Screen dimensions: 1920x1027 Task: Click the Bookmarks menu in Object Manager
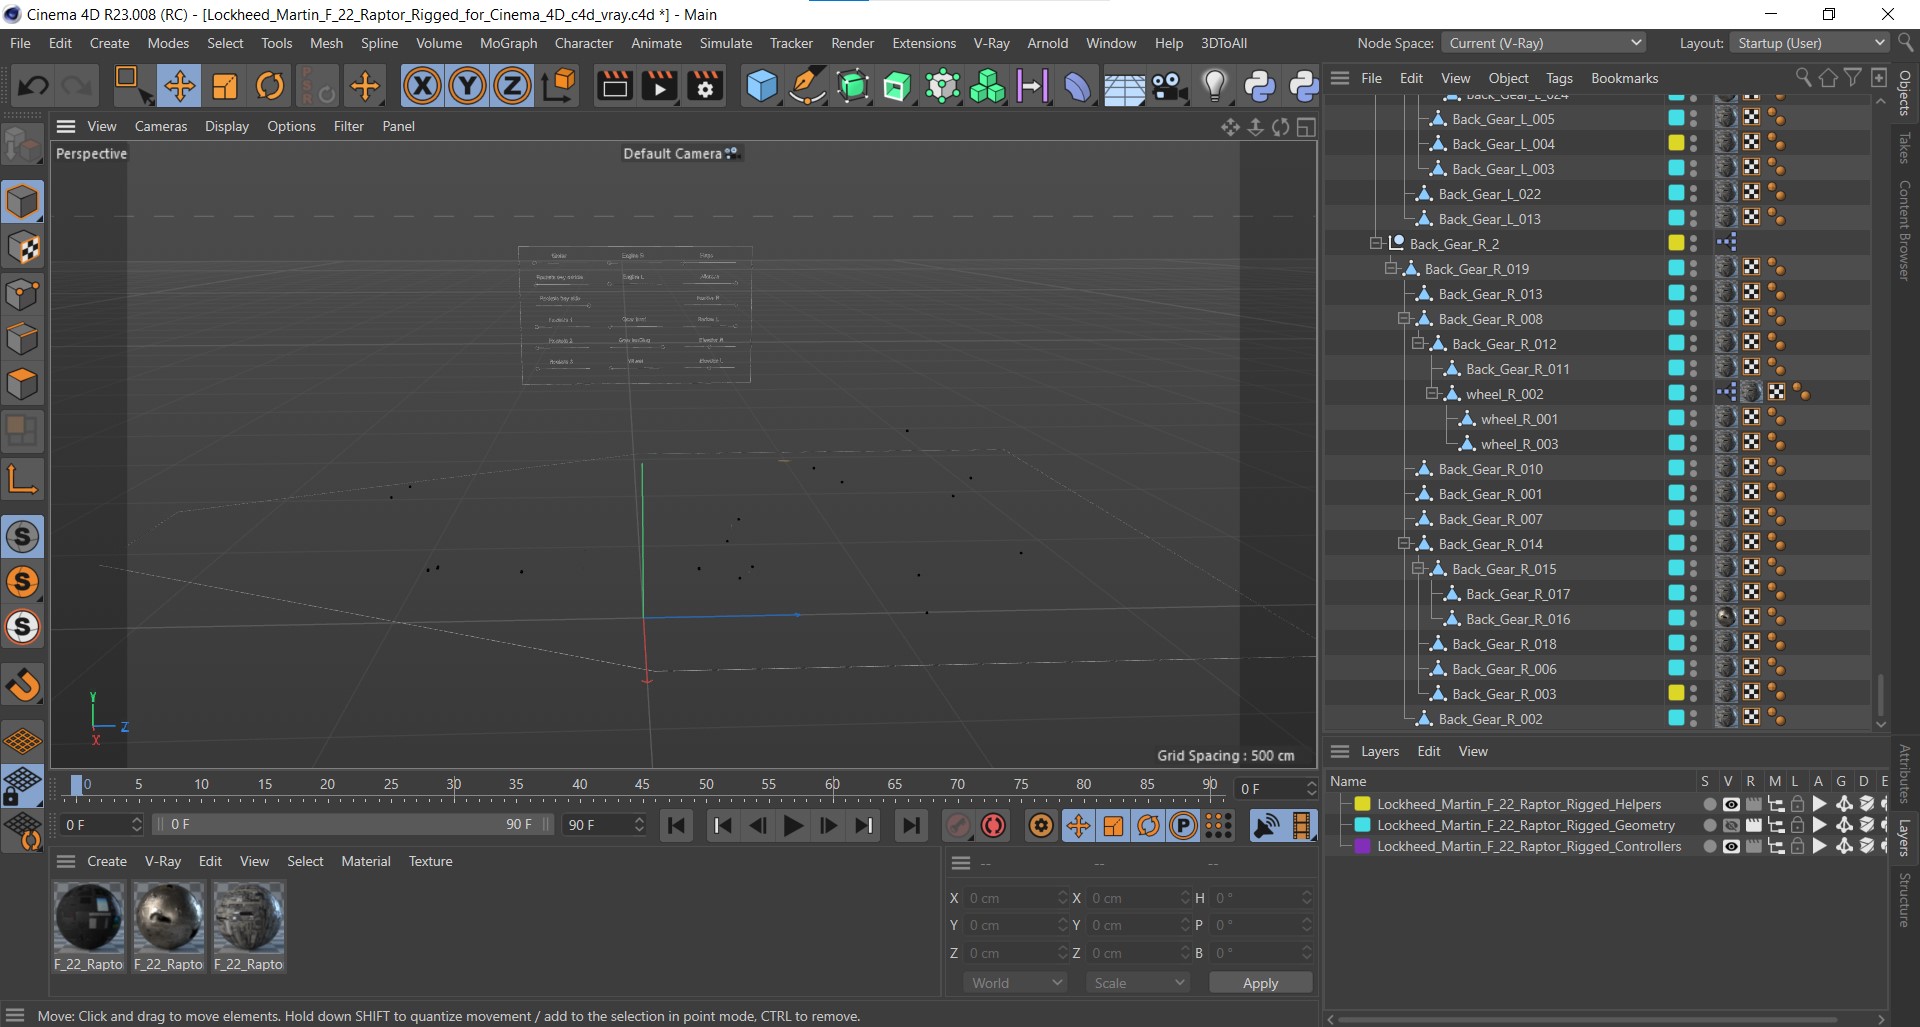click(1624, 78)
